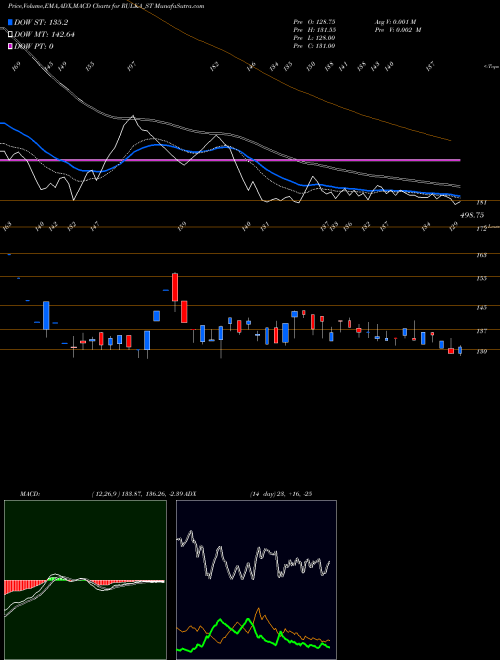Click the rotated 197 high label

(x=132, y=67)
